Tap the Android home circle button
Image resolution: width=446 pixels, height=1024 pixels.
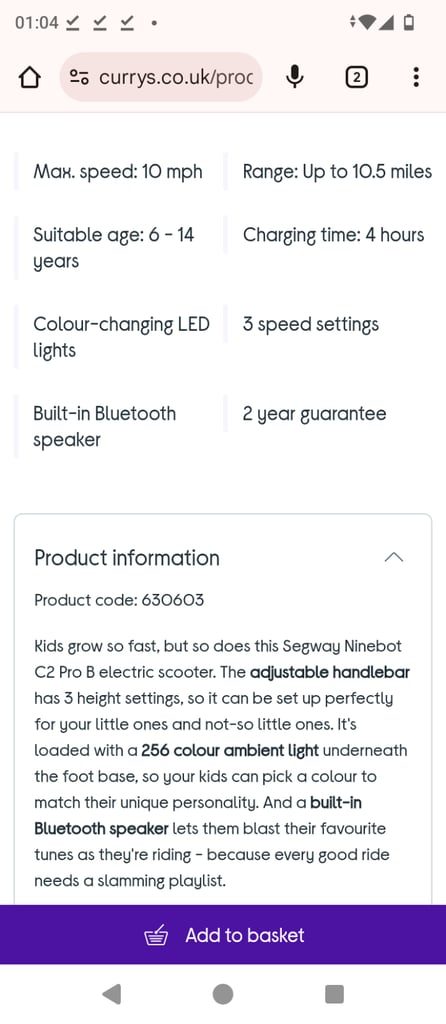tap(223, 994)
